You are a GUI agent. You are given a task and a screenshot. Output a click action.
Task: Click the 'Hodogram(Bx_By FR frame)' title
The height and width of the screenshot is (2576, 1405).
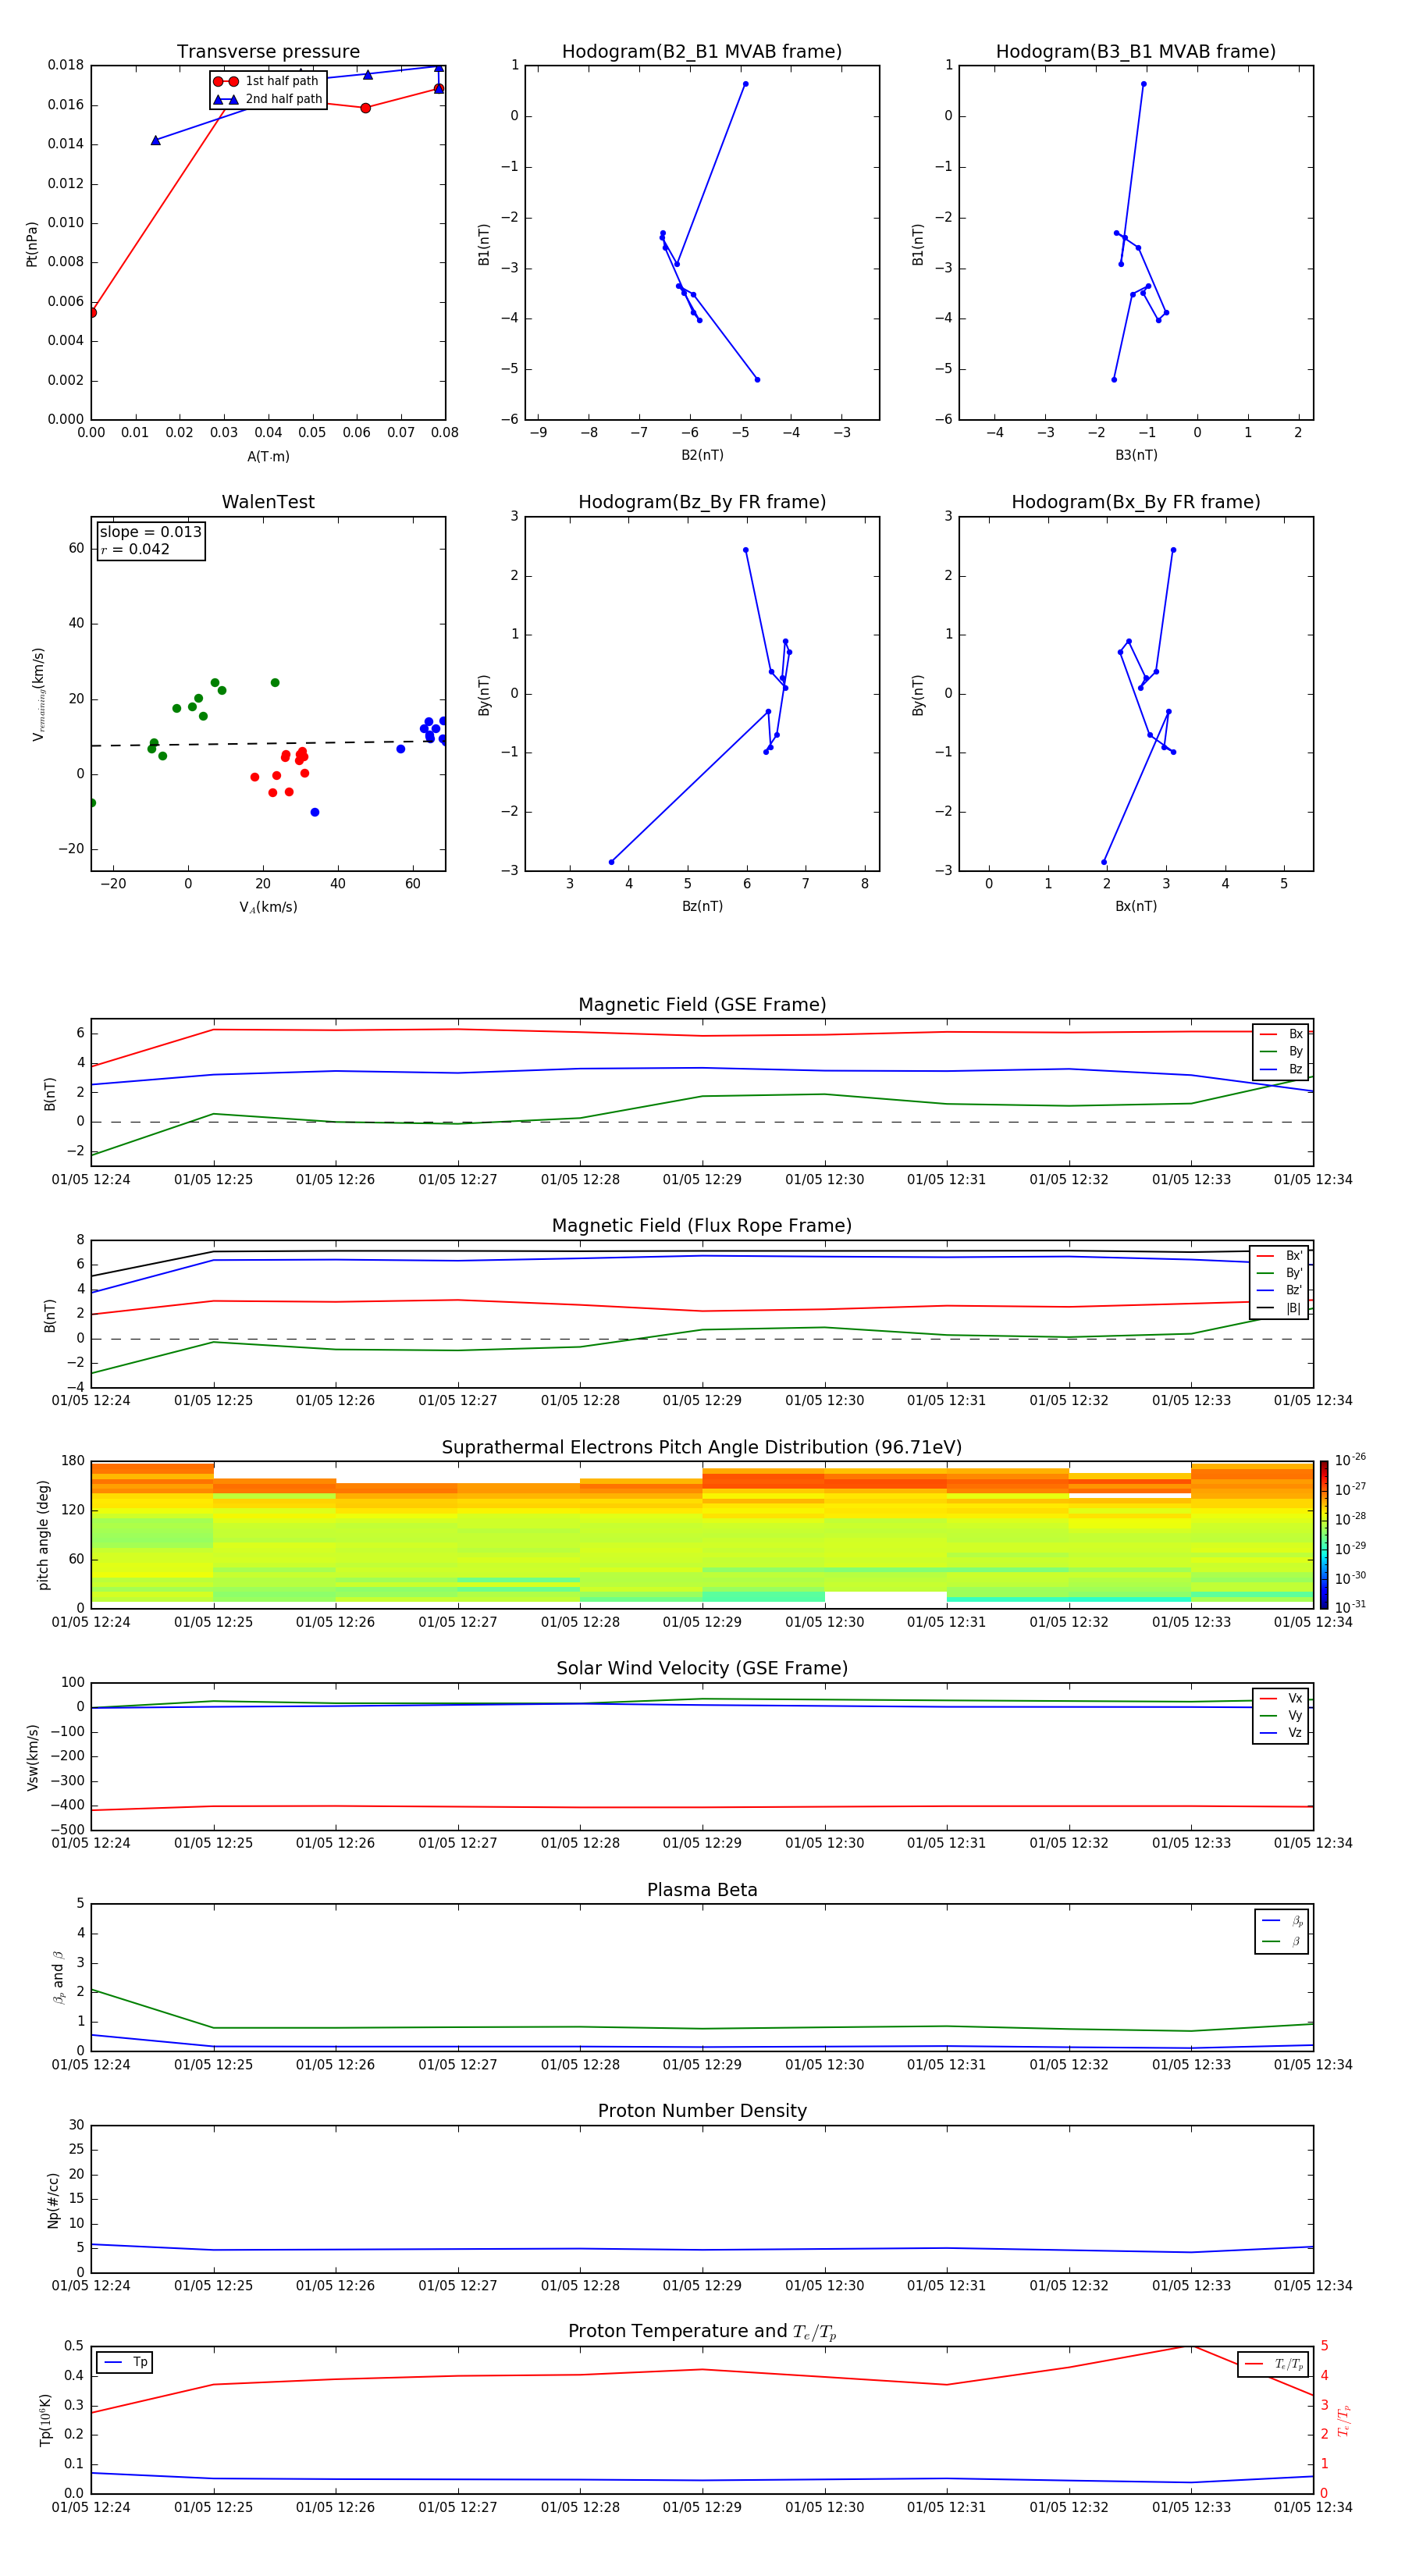click(1136, 502)
